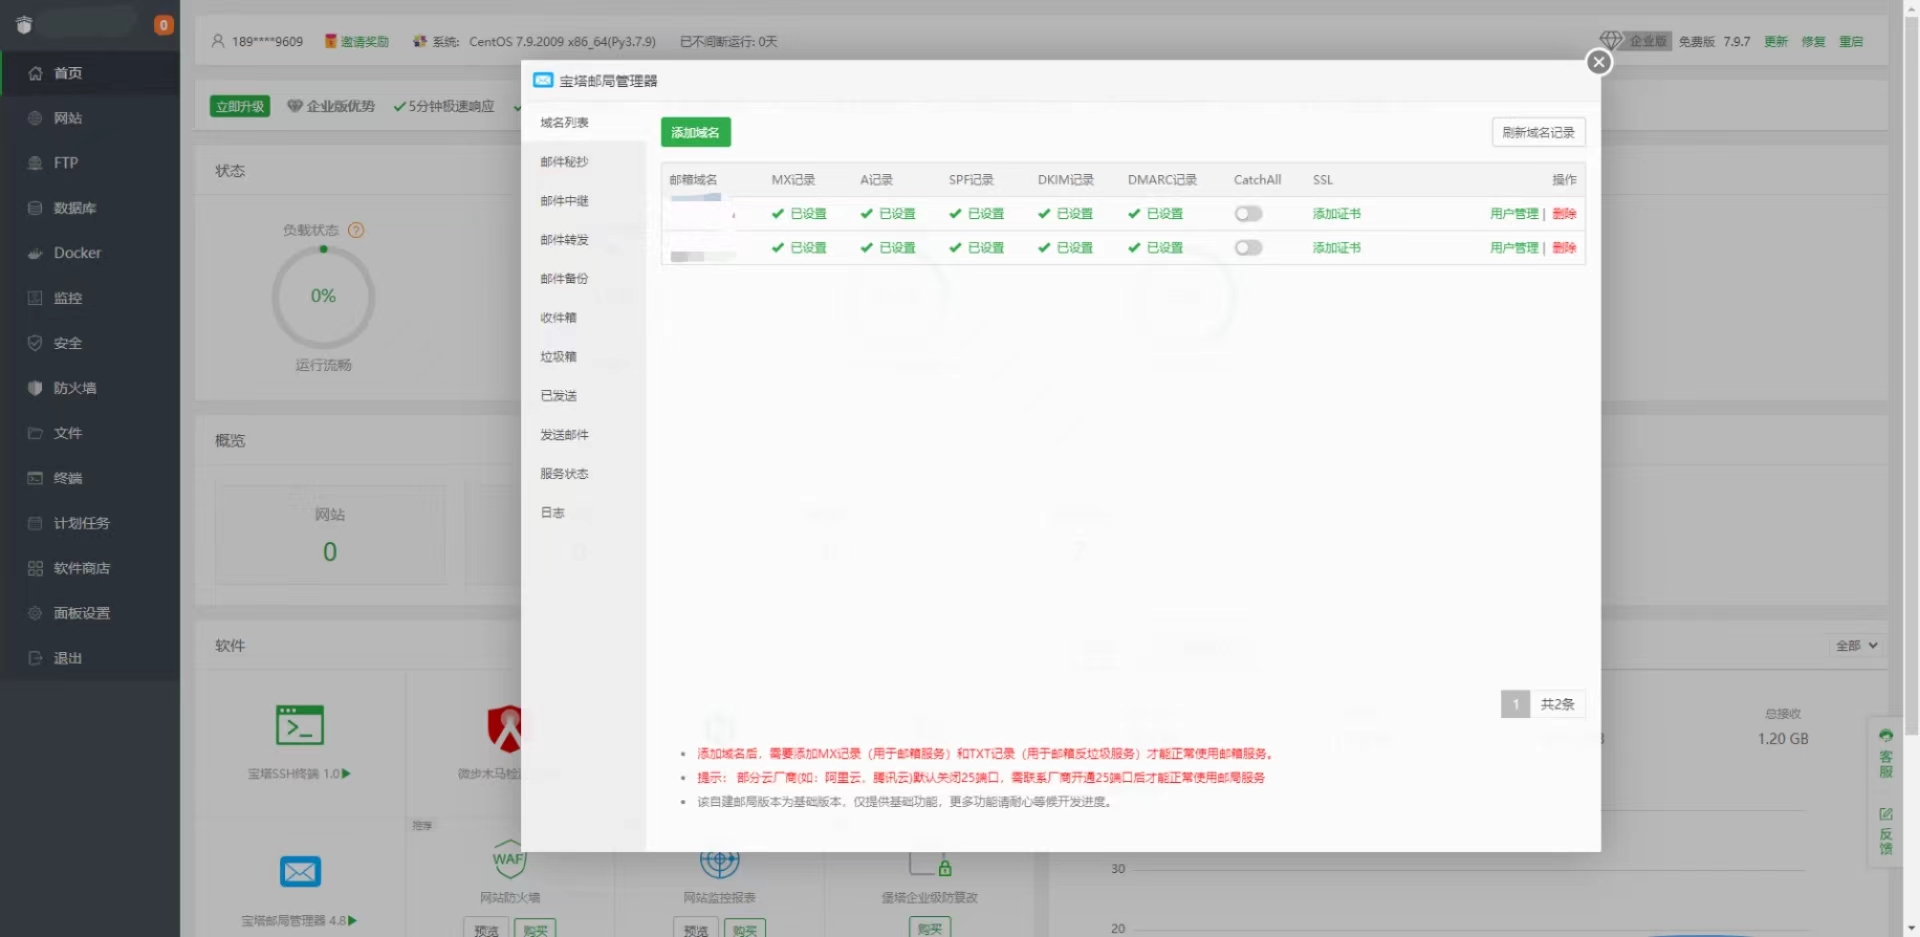Click the notification badge showing 0

click(x=164, y=25)
